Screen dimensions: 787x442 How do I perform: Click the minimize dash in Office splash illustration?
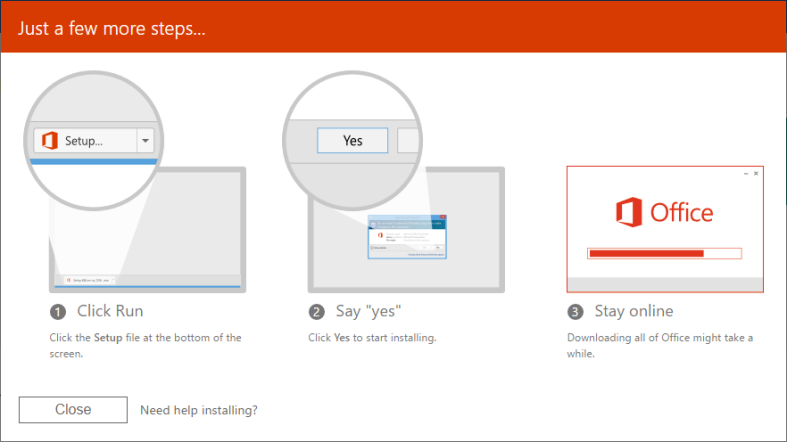(746, 174)
